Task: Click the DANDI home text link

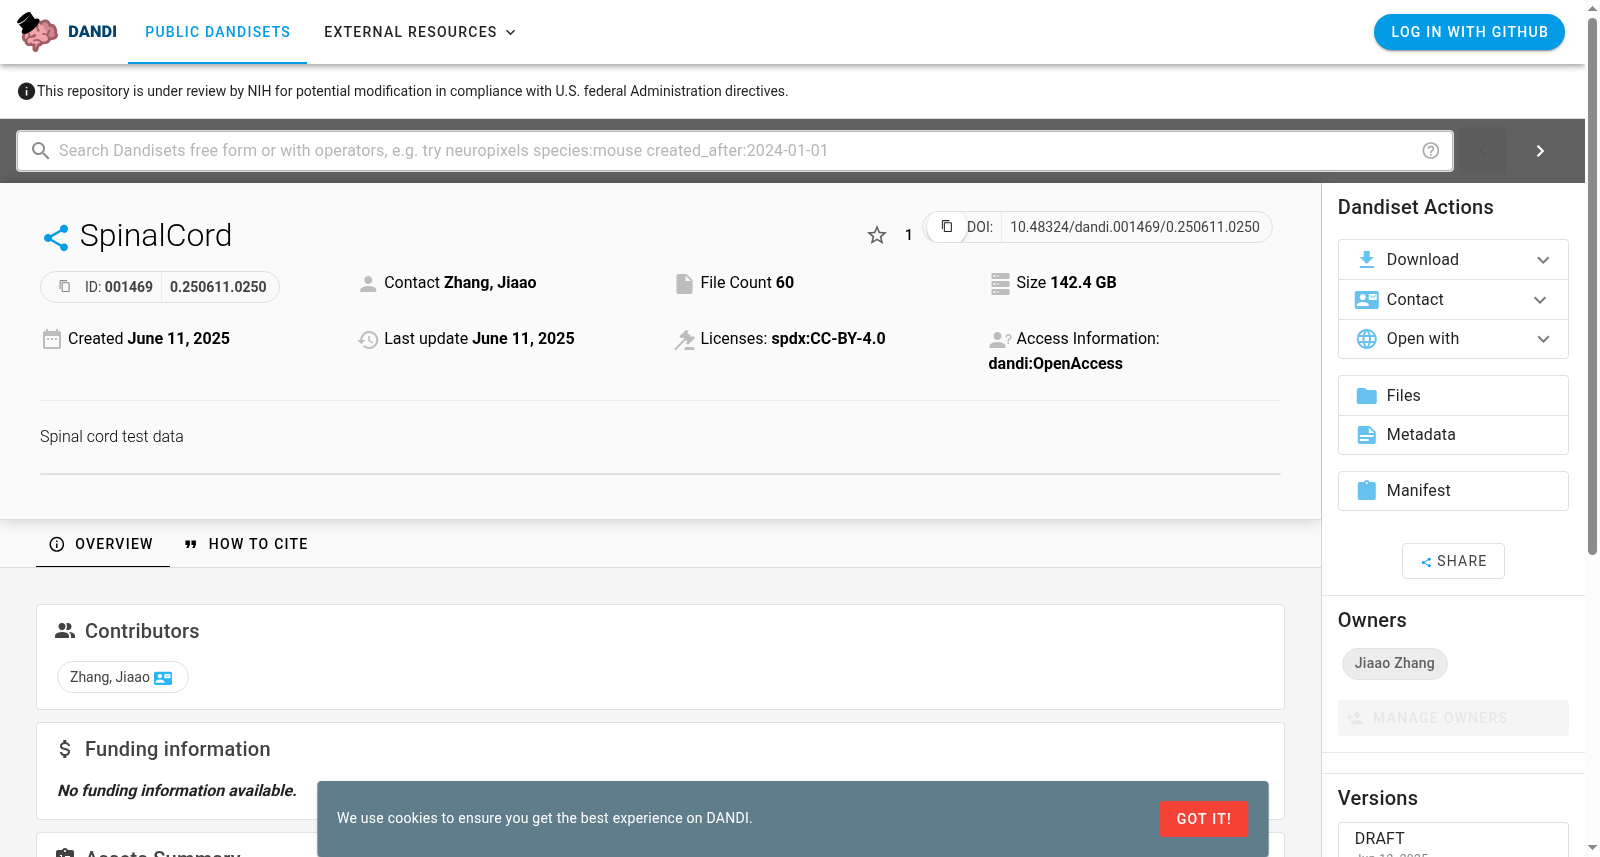Action: 92,32
